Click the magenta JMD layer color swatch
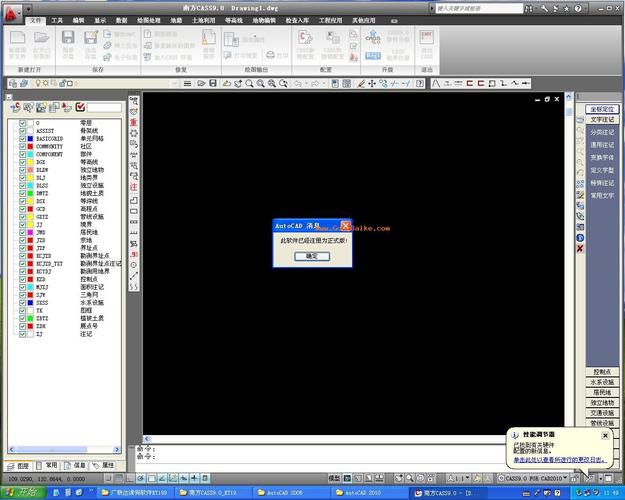625x500 pixels. [30, 232]
